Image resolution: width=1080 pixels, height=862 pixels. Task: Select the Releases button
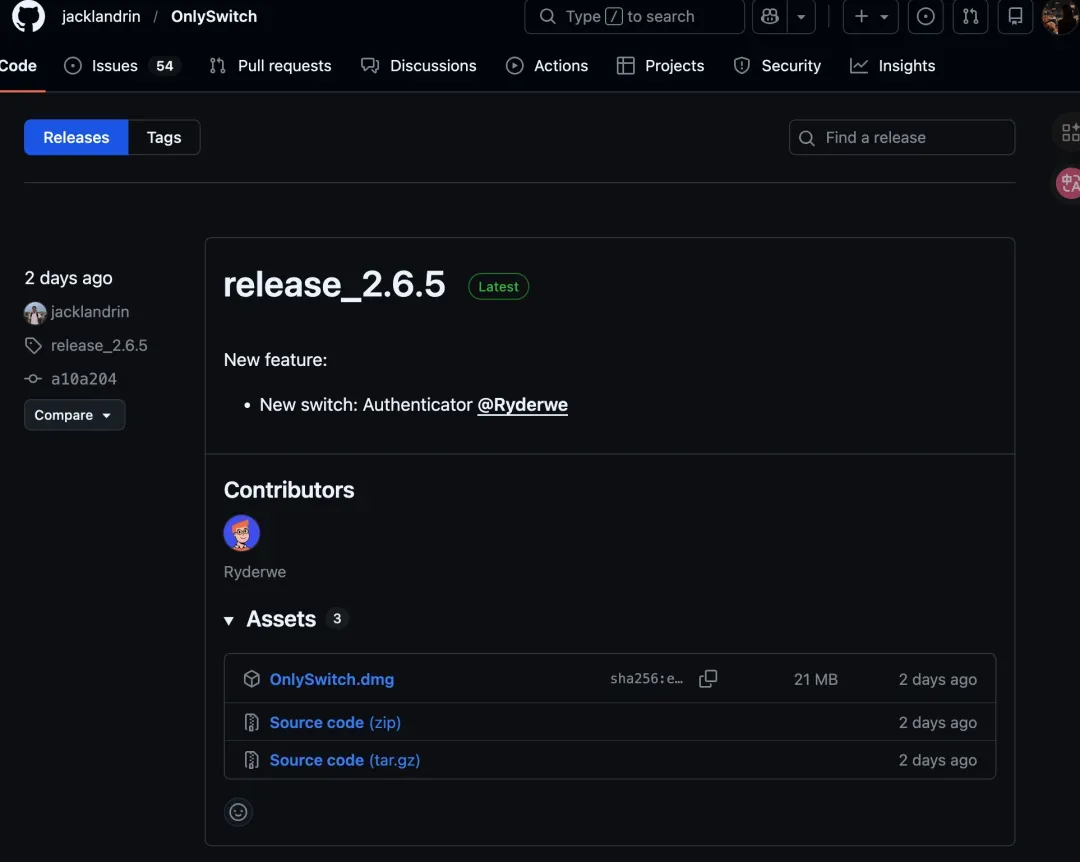point(76,137)
